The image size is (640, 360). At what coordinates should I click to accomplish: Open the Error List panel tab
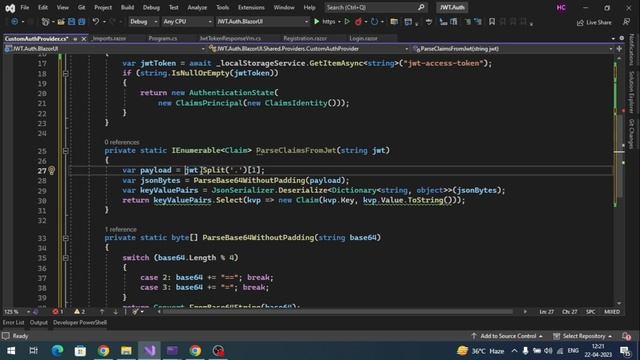tap(13, 322)
